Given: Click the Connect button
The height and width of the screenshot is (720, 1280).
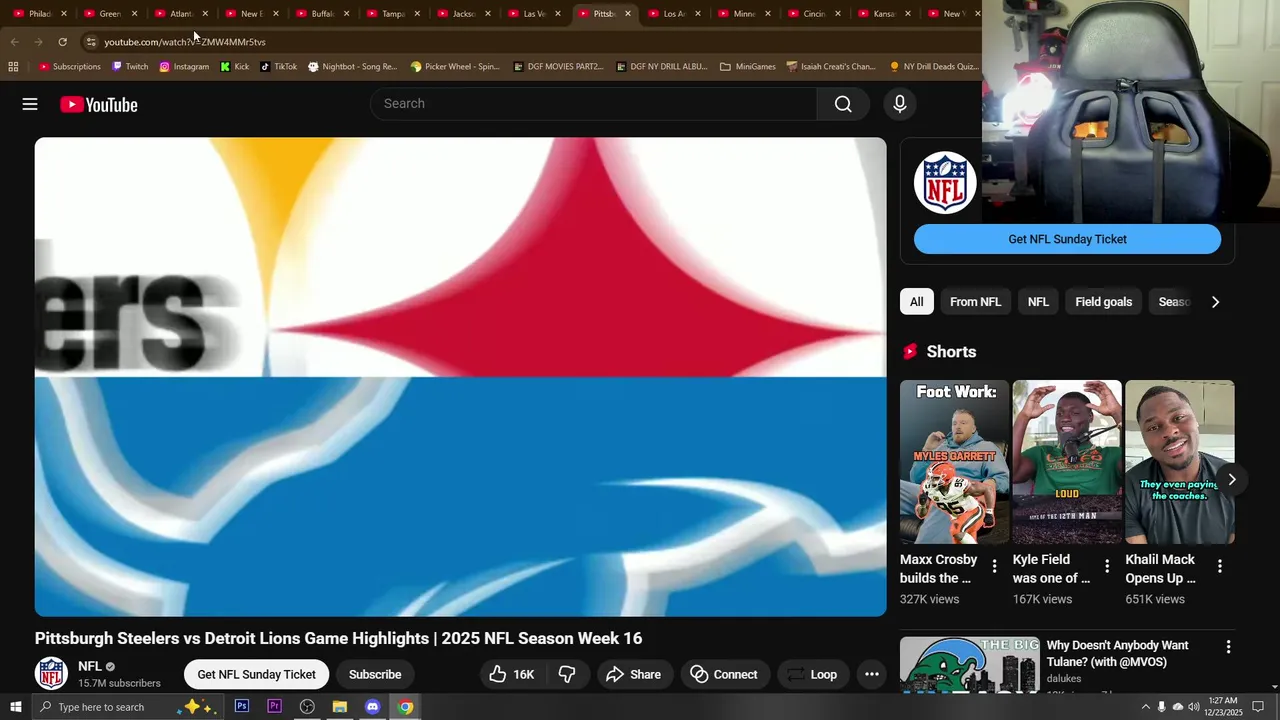Looking at the screenshot, I should point(724,674).
